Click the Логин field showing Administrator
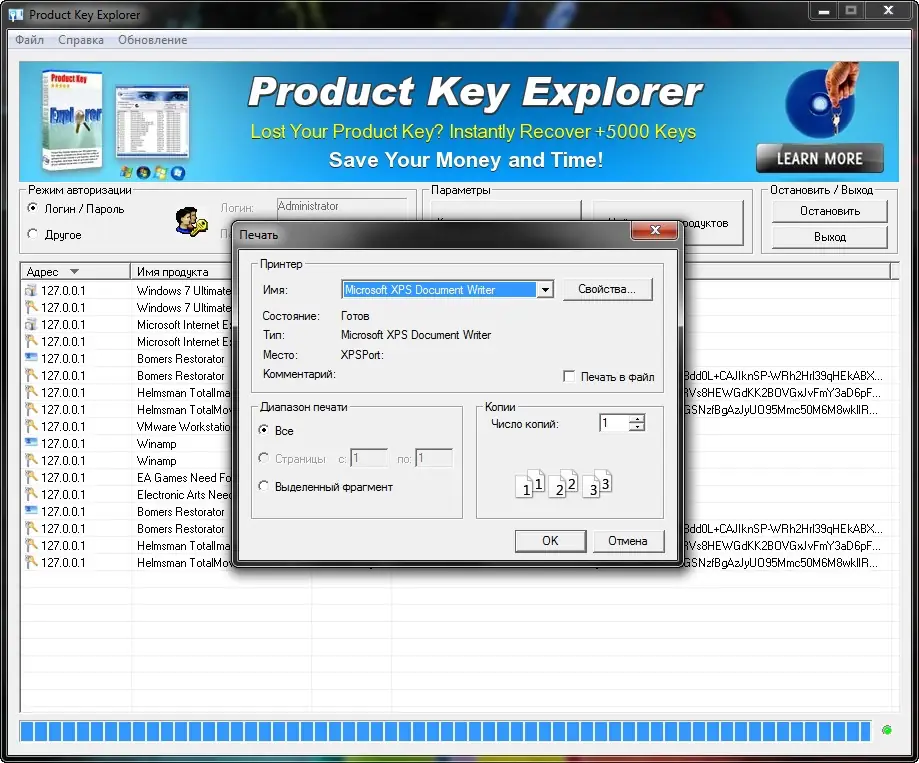This screenshot has width=919, height=763. pyautogui.click(x=342, y=206)
